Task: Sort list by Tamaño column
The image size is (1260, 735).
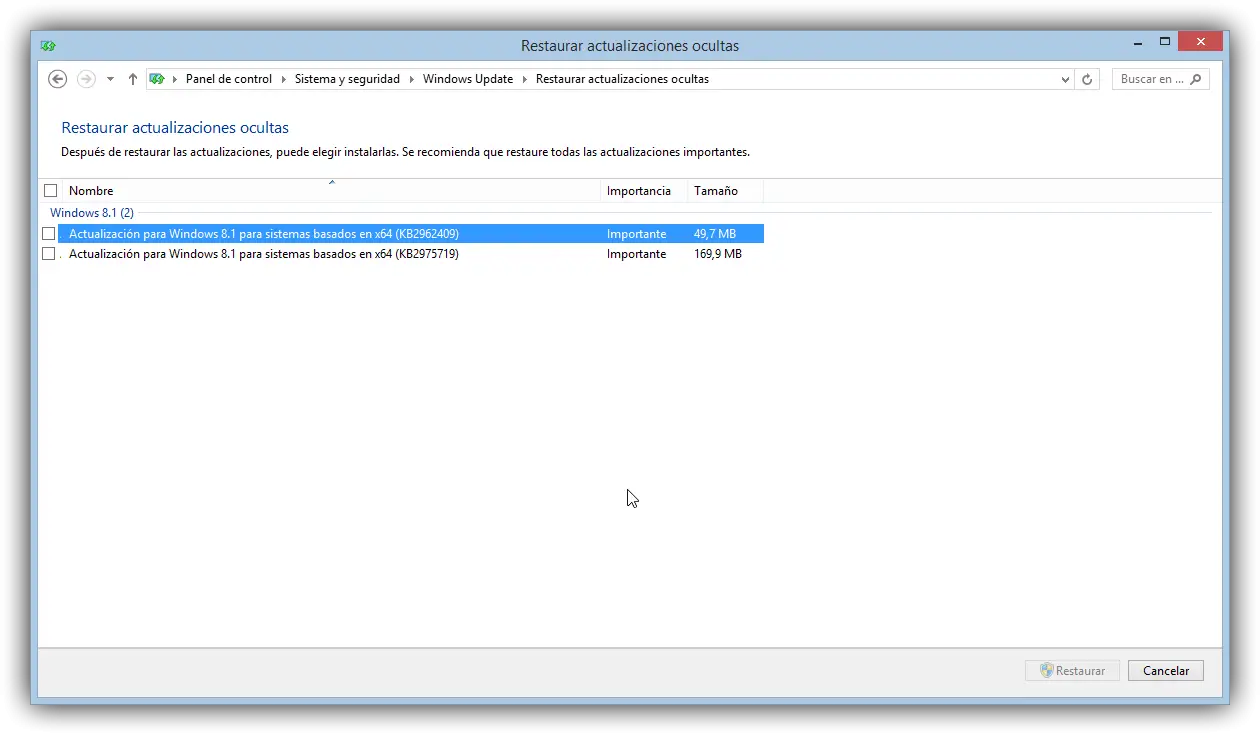Action: tap(725, 191)
